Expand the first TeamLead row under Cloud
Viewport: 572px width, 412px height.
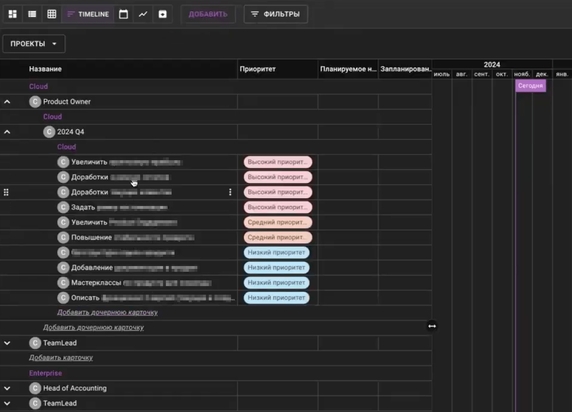click(x=7, y=343)
